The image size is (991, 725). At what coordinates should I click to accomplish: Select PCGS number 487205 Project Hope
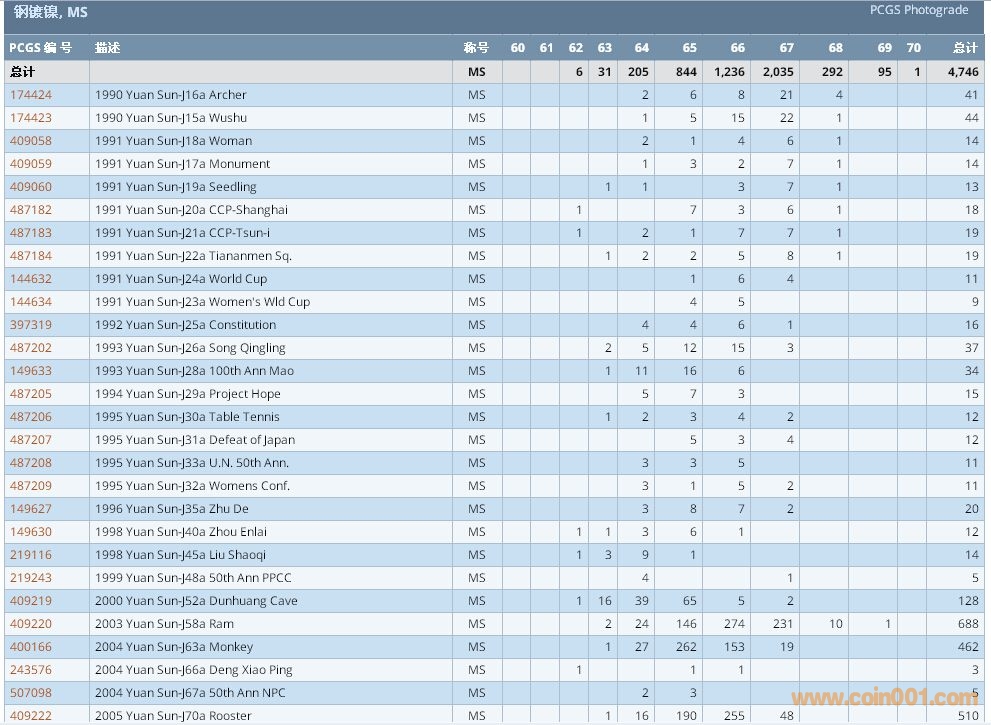pos(30,394)
